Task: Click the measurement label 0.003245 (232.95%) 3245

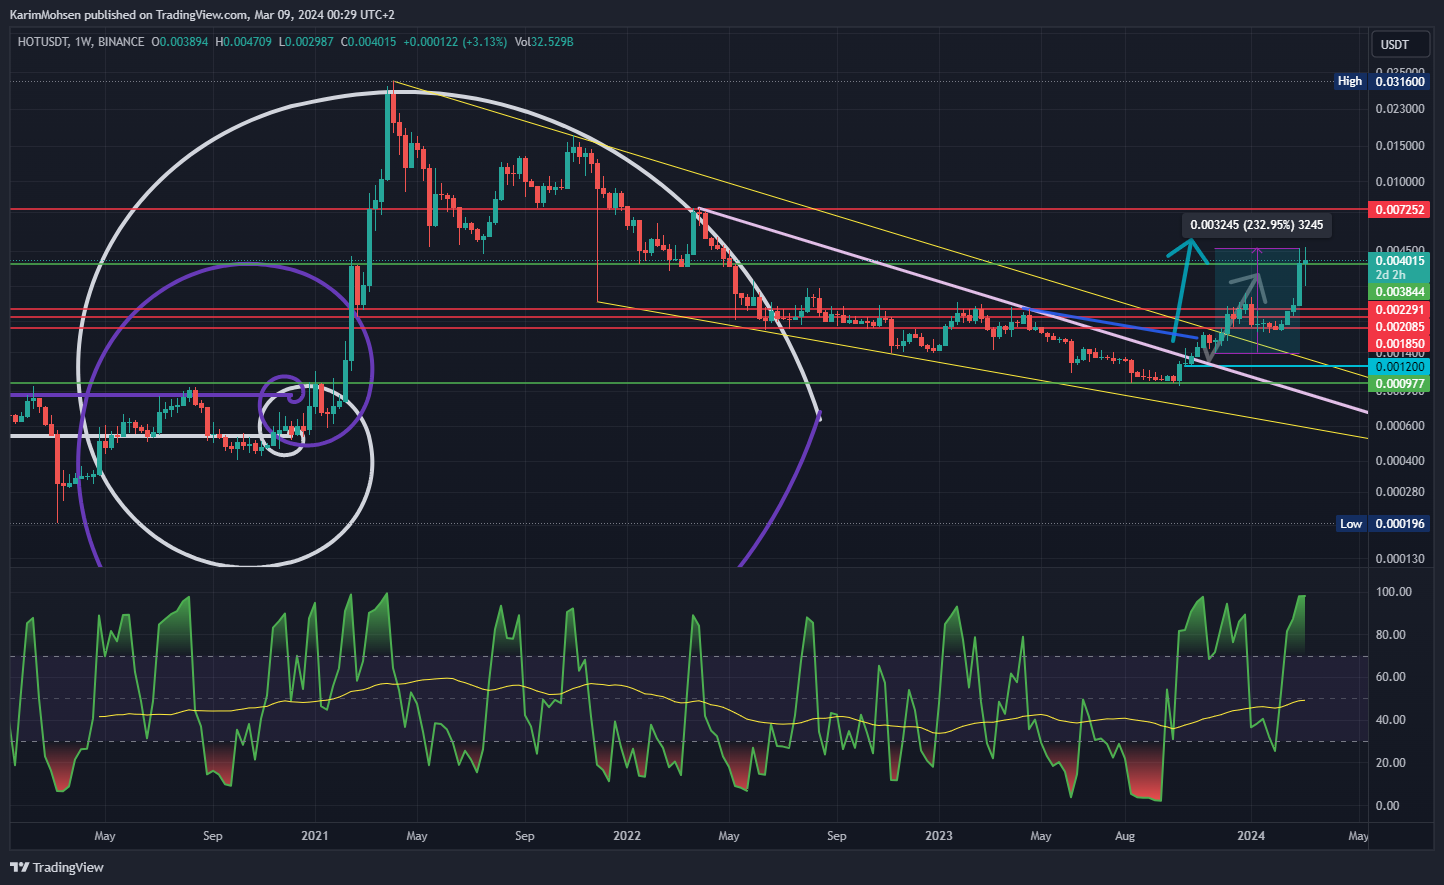Action: pos(1257,225)
